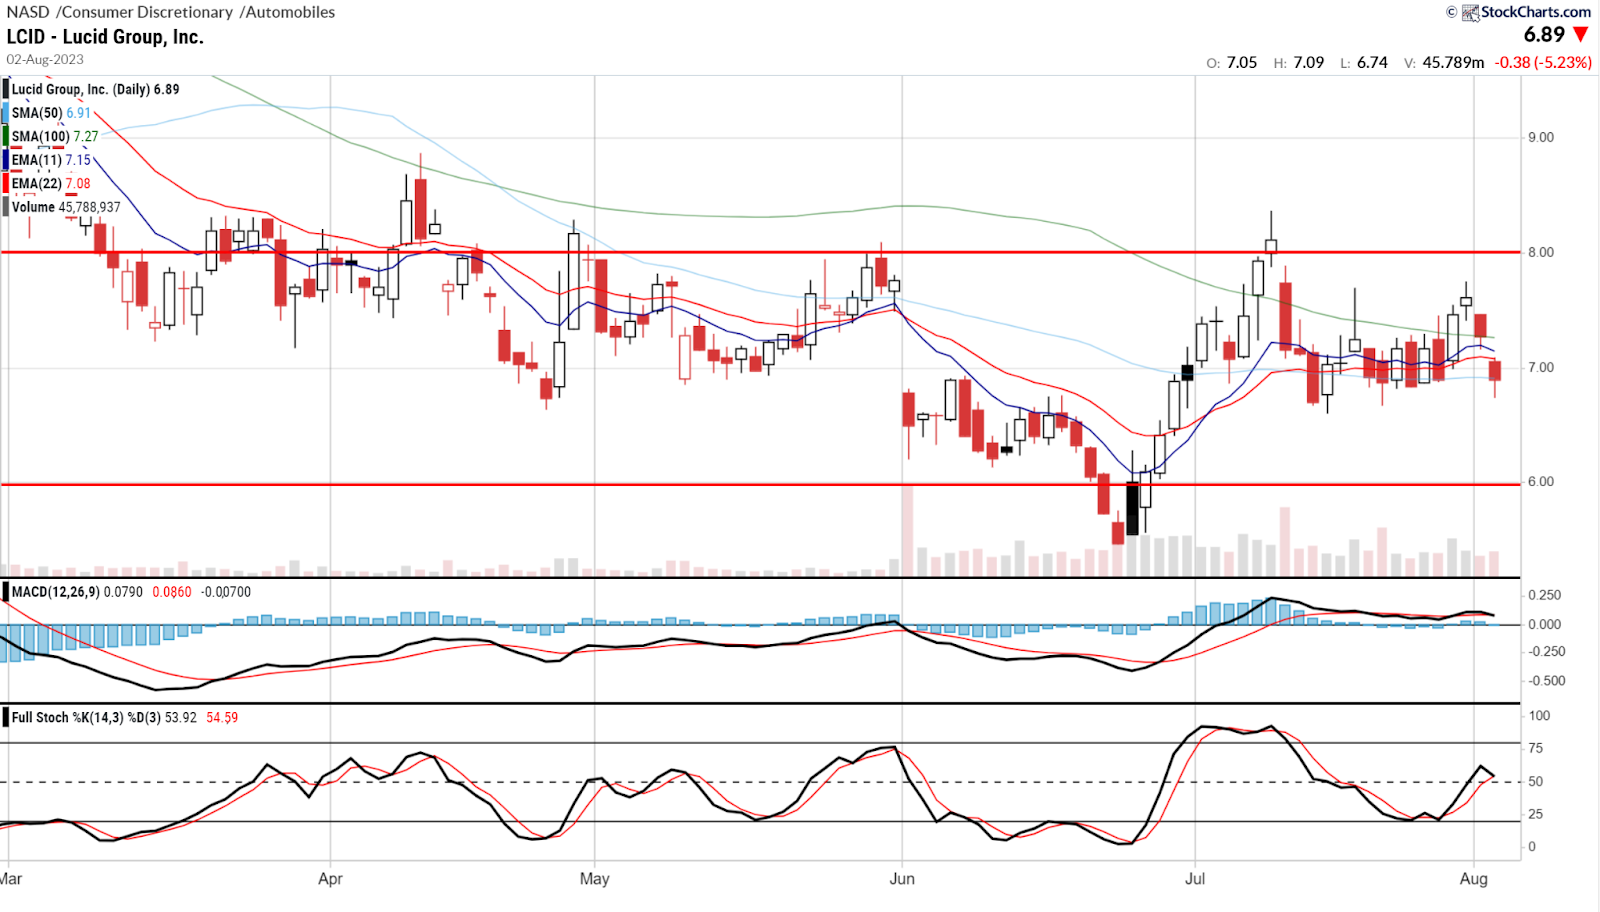Click the black Lucid Group (Daily) legend swatch
The width and height of the screenshot is (1600, 912).
(x=5, y=89)
